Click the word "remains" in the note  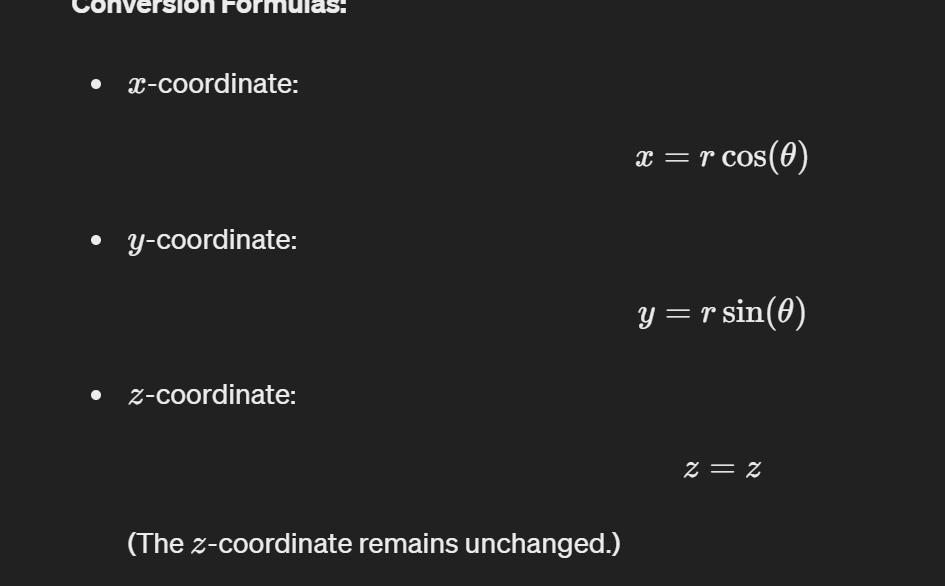click(408, 544)
